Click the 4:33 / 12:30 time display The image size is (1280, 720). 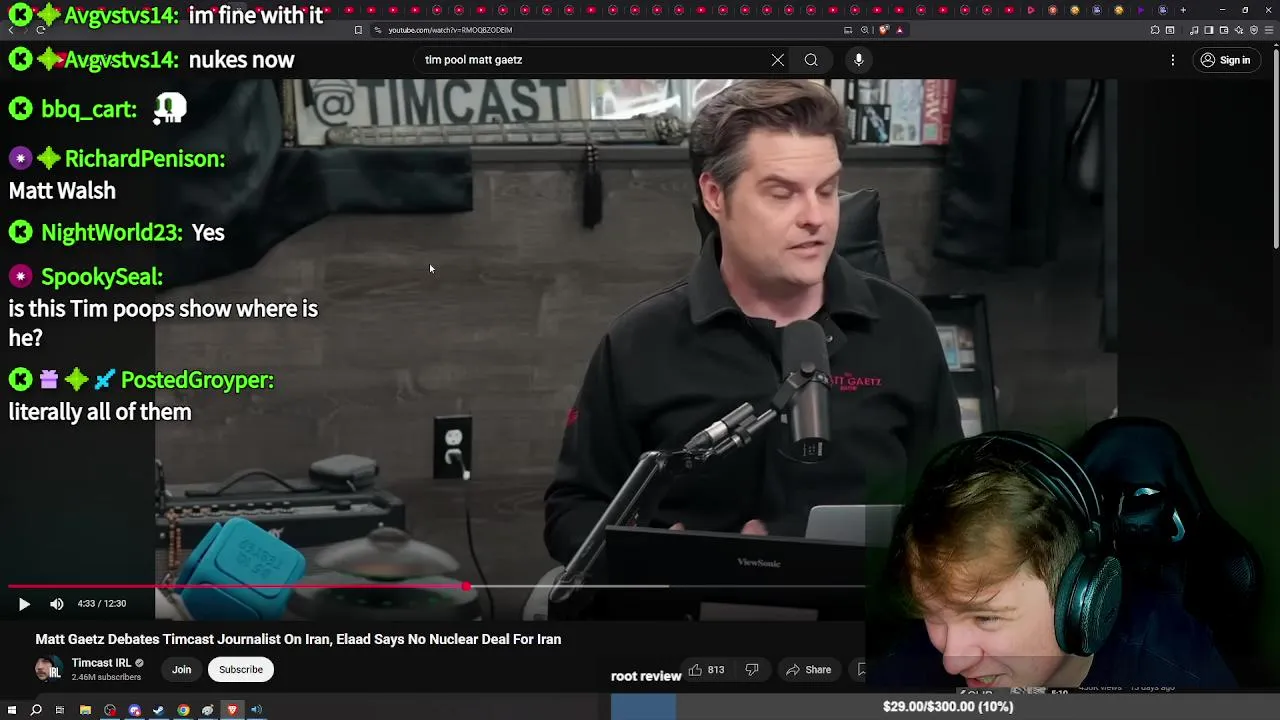[x=102, y=604]
